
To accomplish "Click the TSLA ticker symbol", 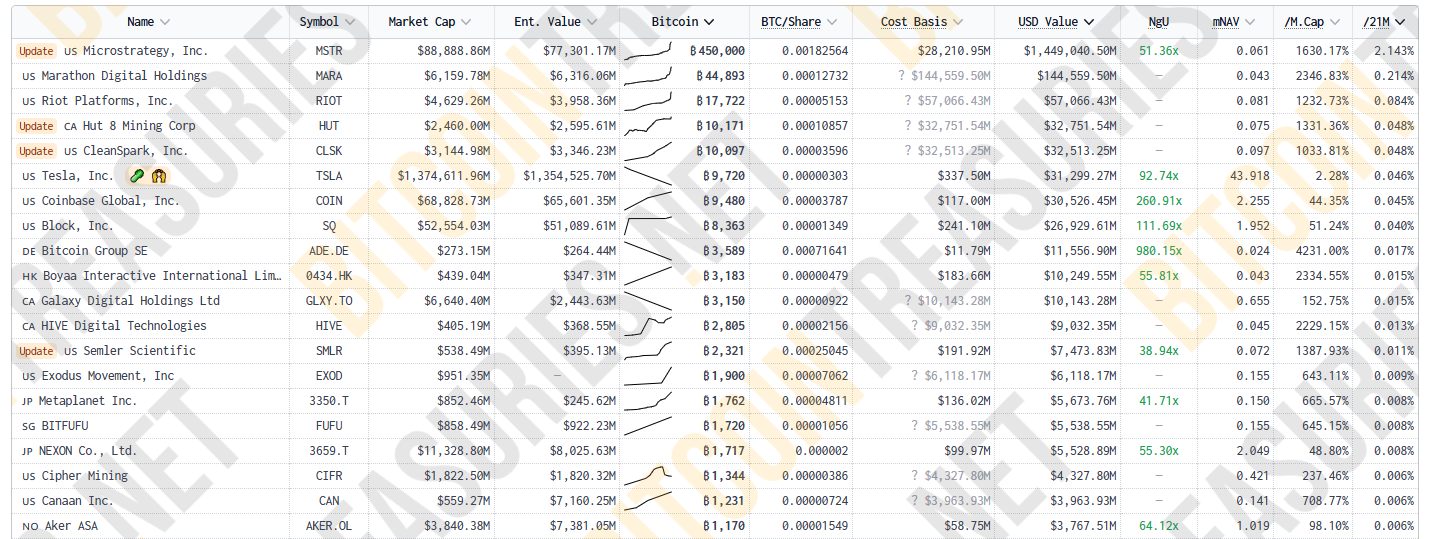I will [x=327, y=176].
